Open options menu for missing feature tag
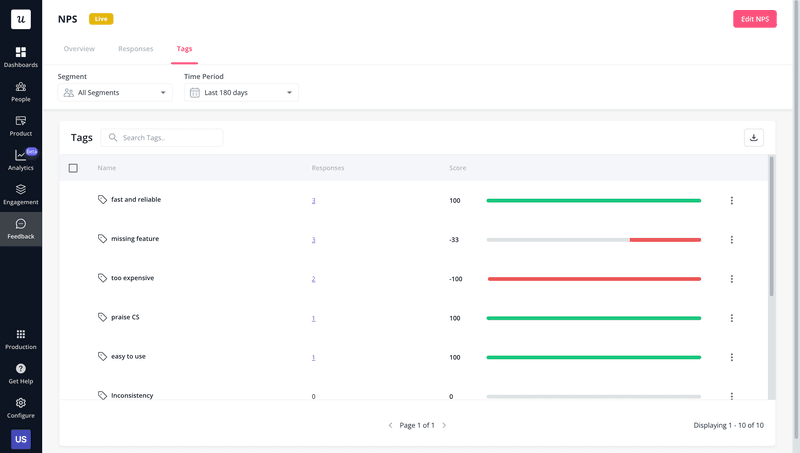 point(731,240)
